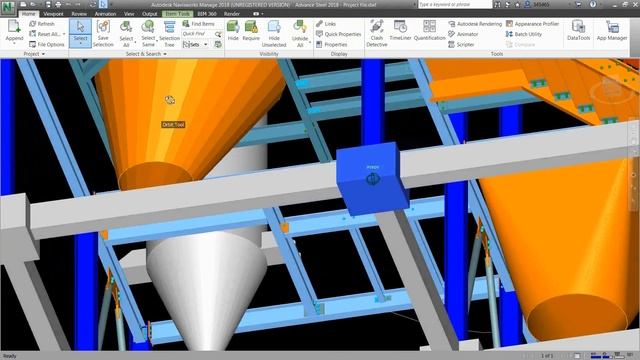The height and width of the screenshot is (360, 640).
Task: Switch to the Animation ribbon tab
Action: point(105,14)
